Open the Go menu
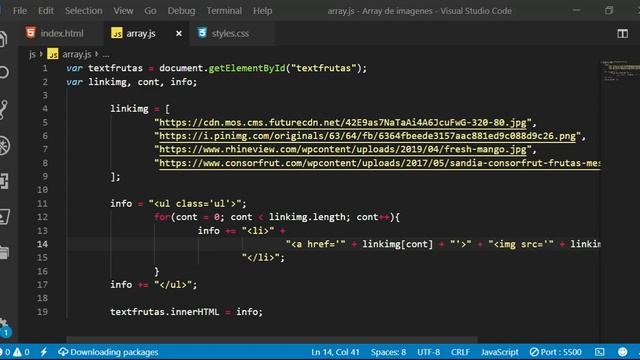 click(x=150, y=11)
